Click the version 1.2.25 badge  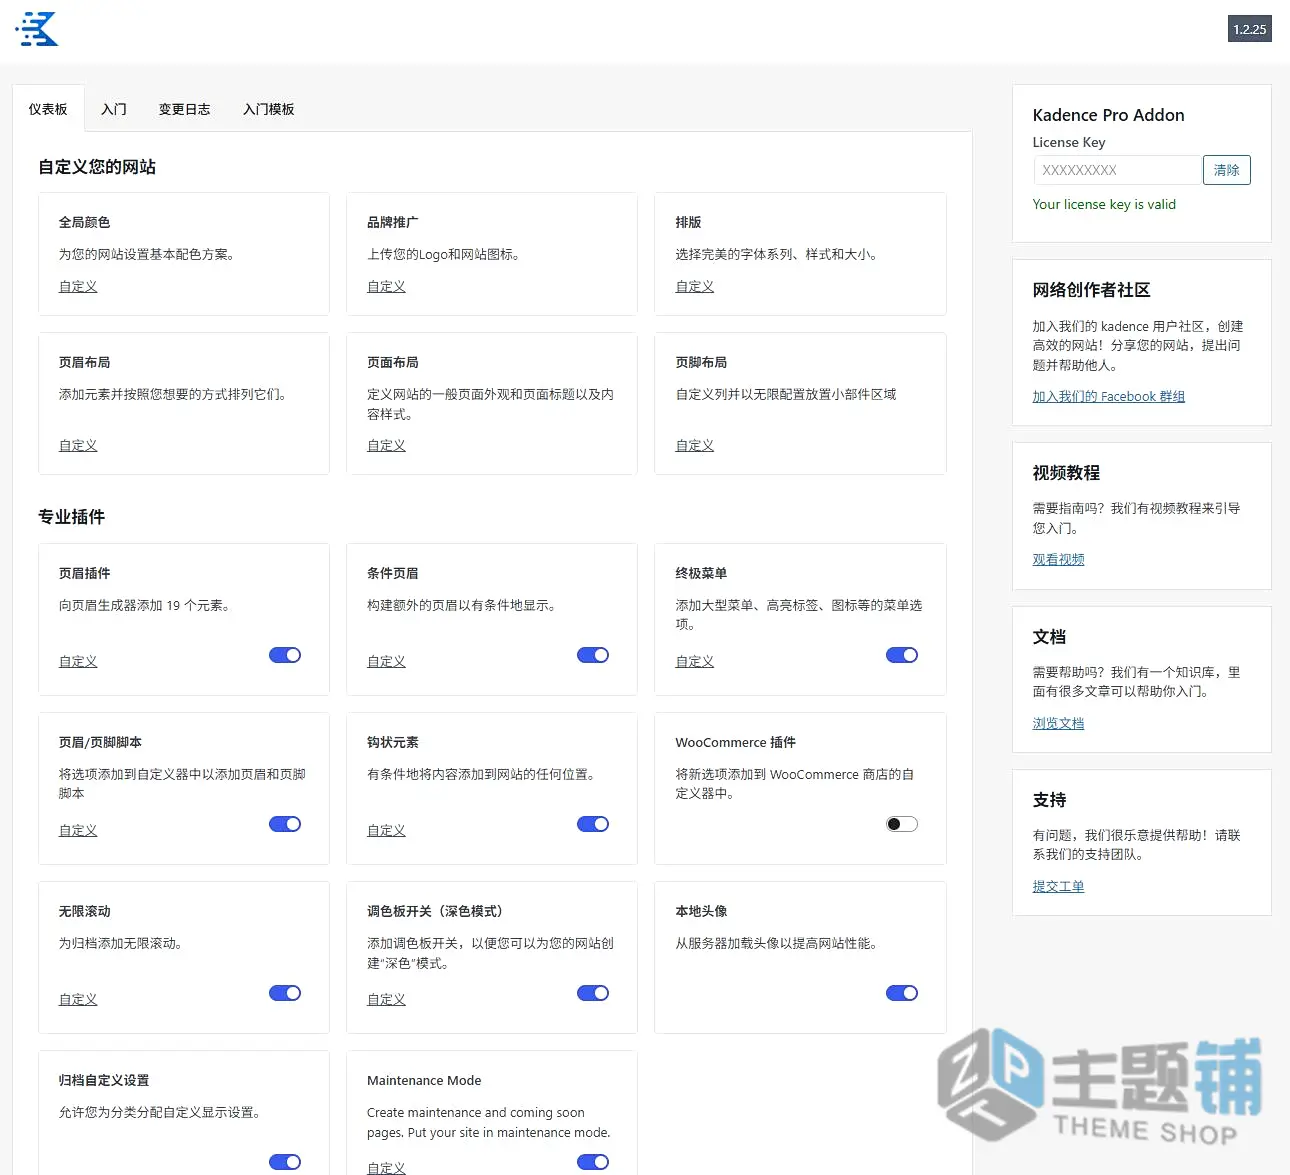[x=1249, y=29]
